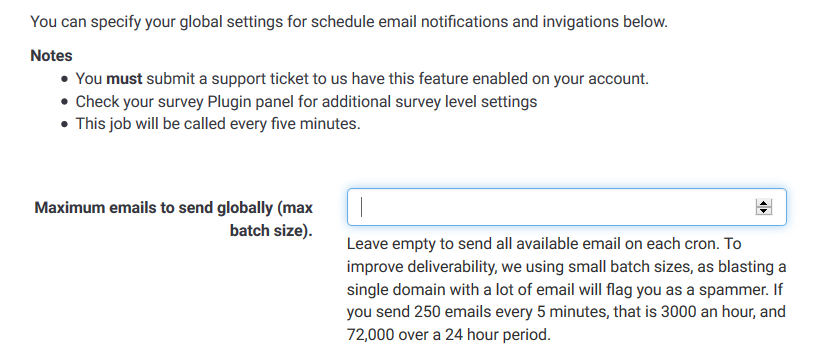Click the 'you send 250 emails every 5 minutes' line
This screenshot has width=826, height=364.
(566, 312)
